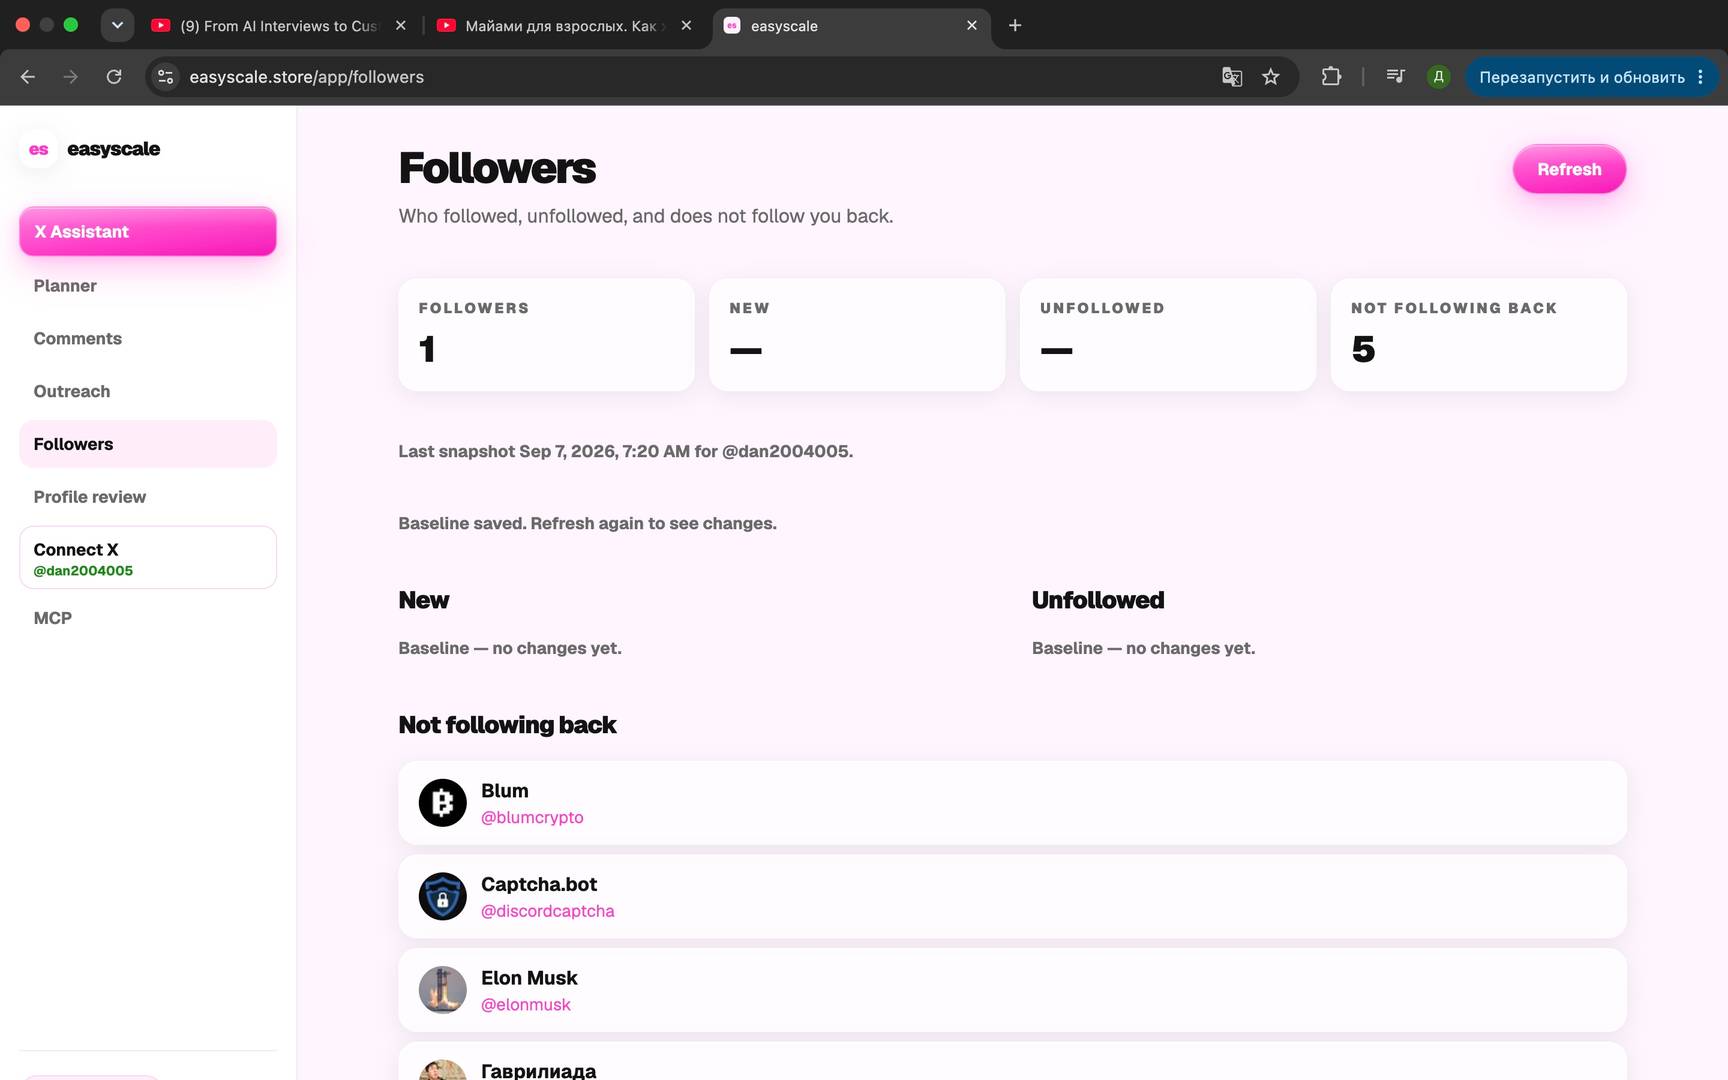
Task: Select the easyscale browser tab
Action: click(850, 26)
